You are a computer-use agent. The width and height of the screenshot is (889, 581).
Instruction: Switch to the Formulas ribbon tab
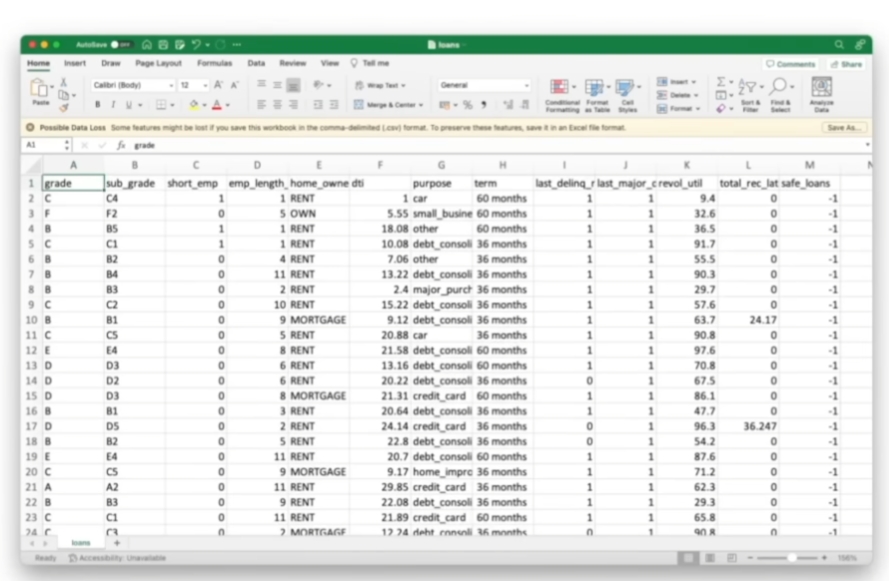click(214, 63)
